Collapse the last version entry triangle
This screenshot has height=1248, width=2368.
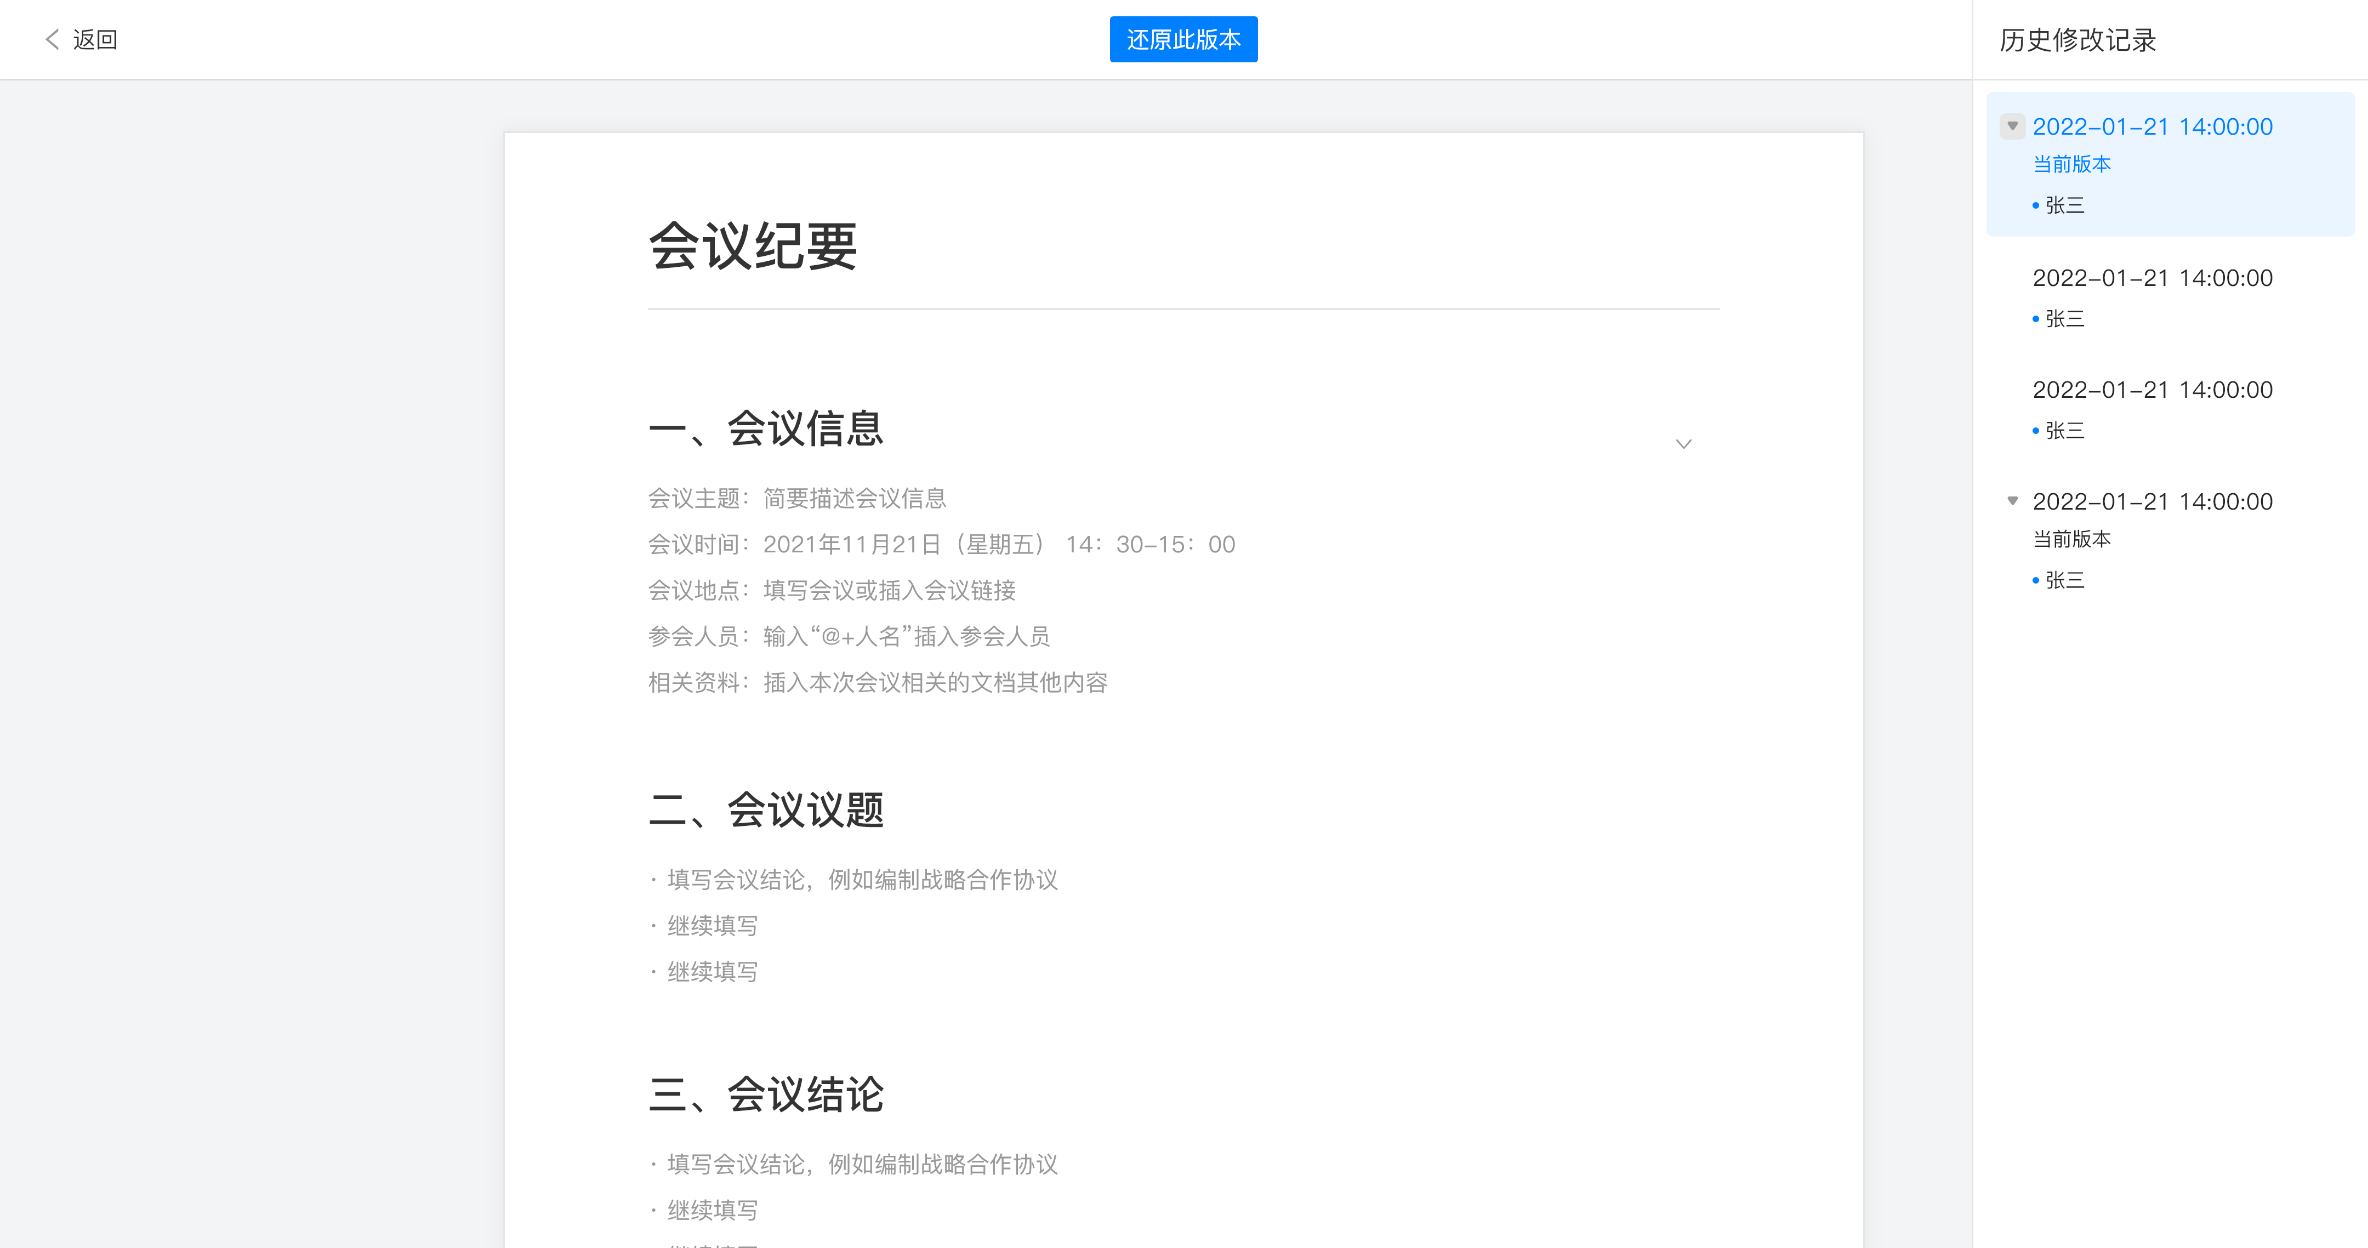[2012, 501]
